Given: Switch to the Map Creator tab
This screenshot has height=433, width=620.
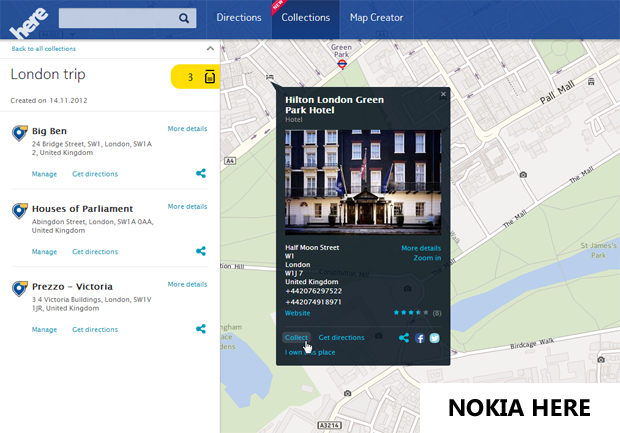Looking at the screenshot, I should click(x=376, y=18).
